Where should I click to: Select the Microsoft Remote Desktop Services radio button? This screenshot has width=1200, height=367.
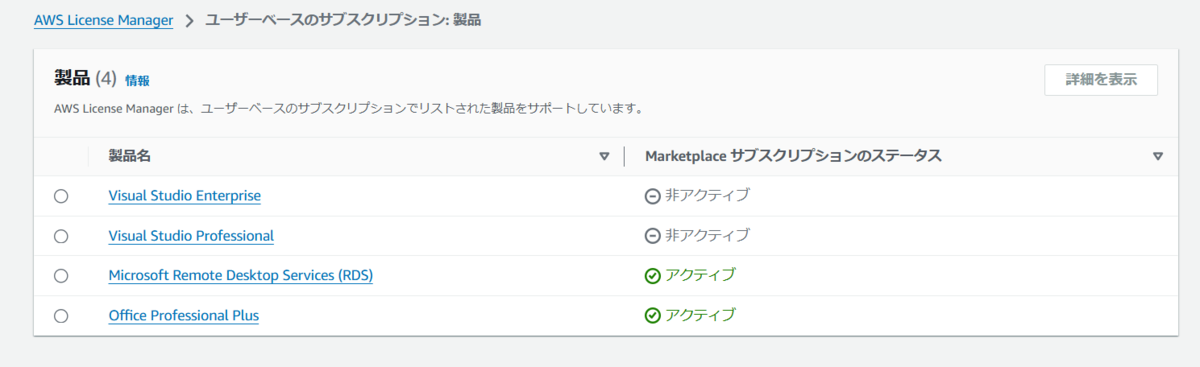[61, 276]
